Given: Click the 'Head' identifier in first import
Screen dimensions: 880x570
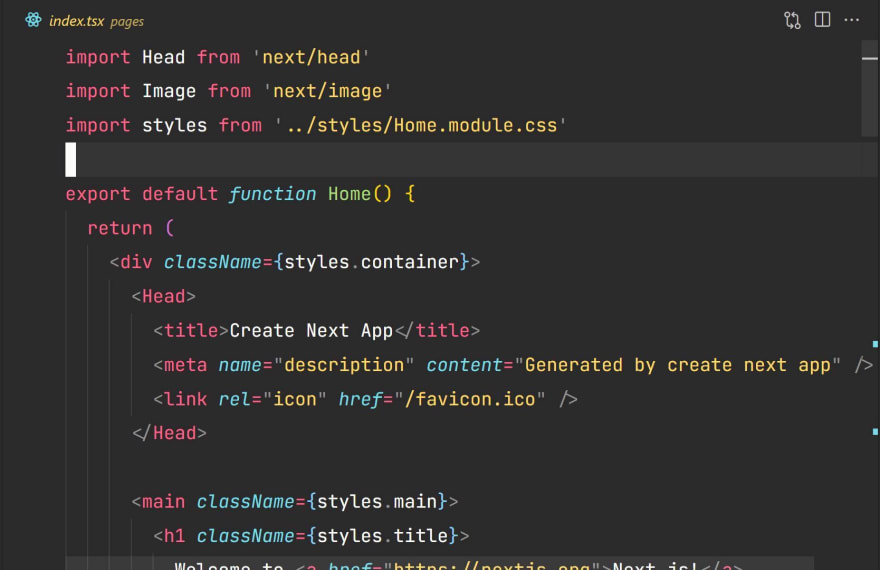Looking at the screenshot, I should (x=163, y=57).
